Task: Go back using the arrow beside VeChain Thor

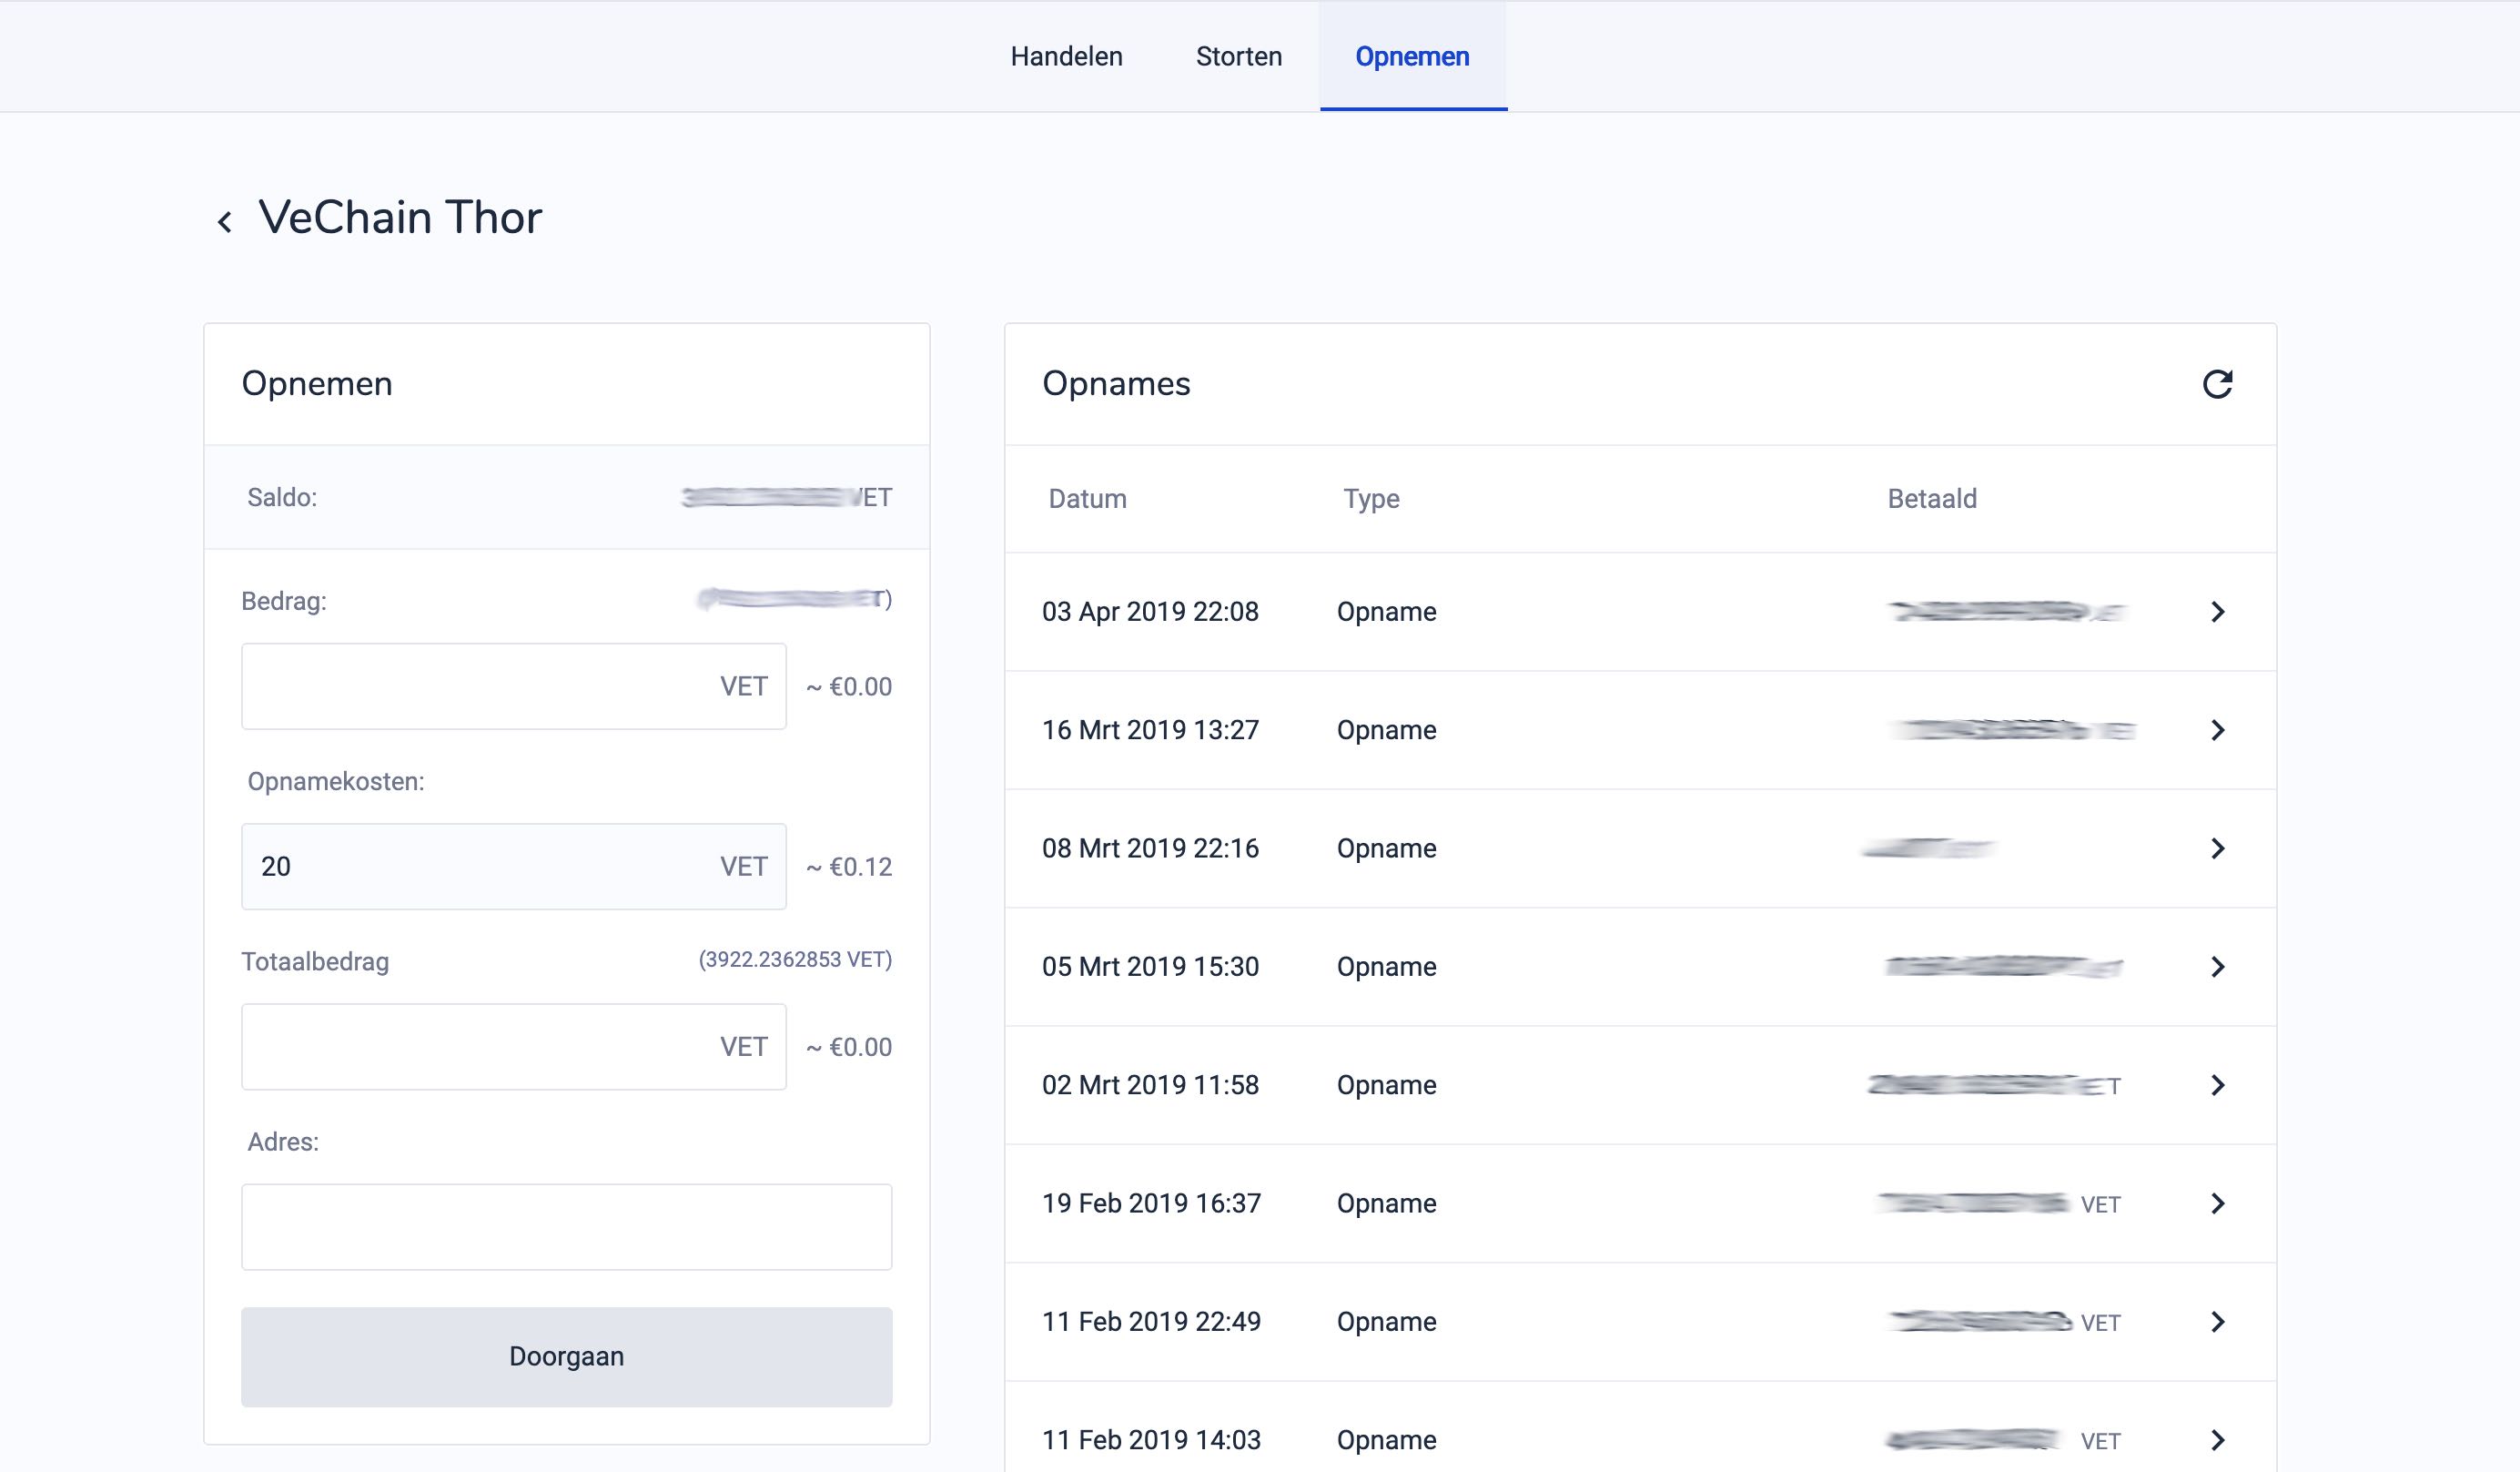Action: pos(225,221)
